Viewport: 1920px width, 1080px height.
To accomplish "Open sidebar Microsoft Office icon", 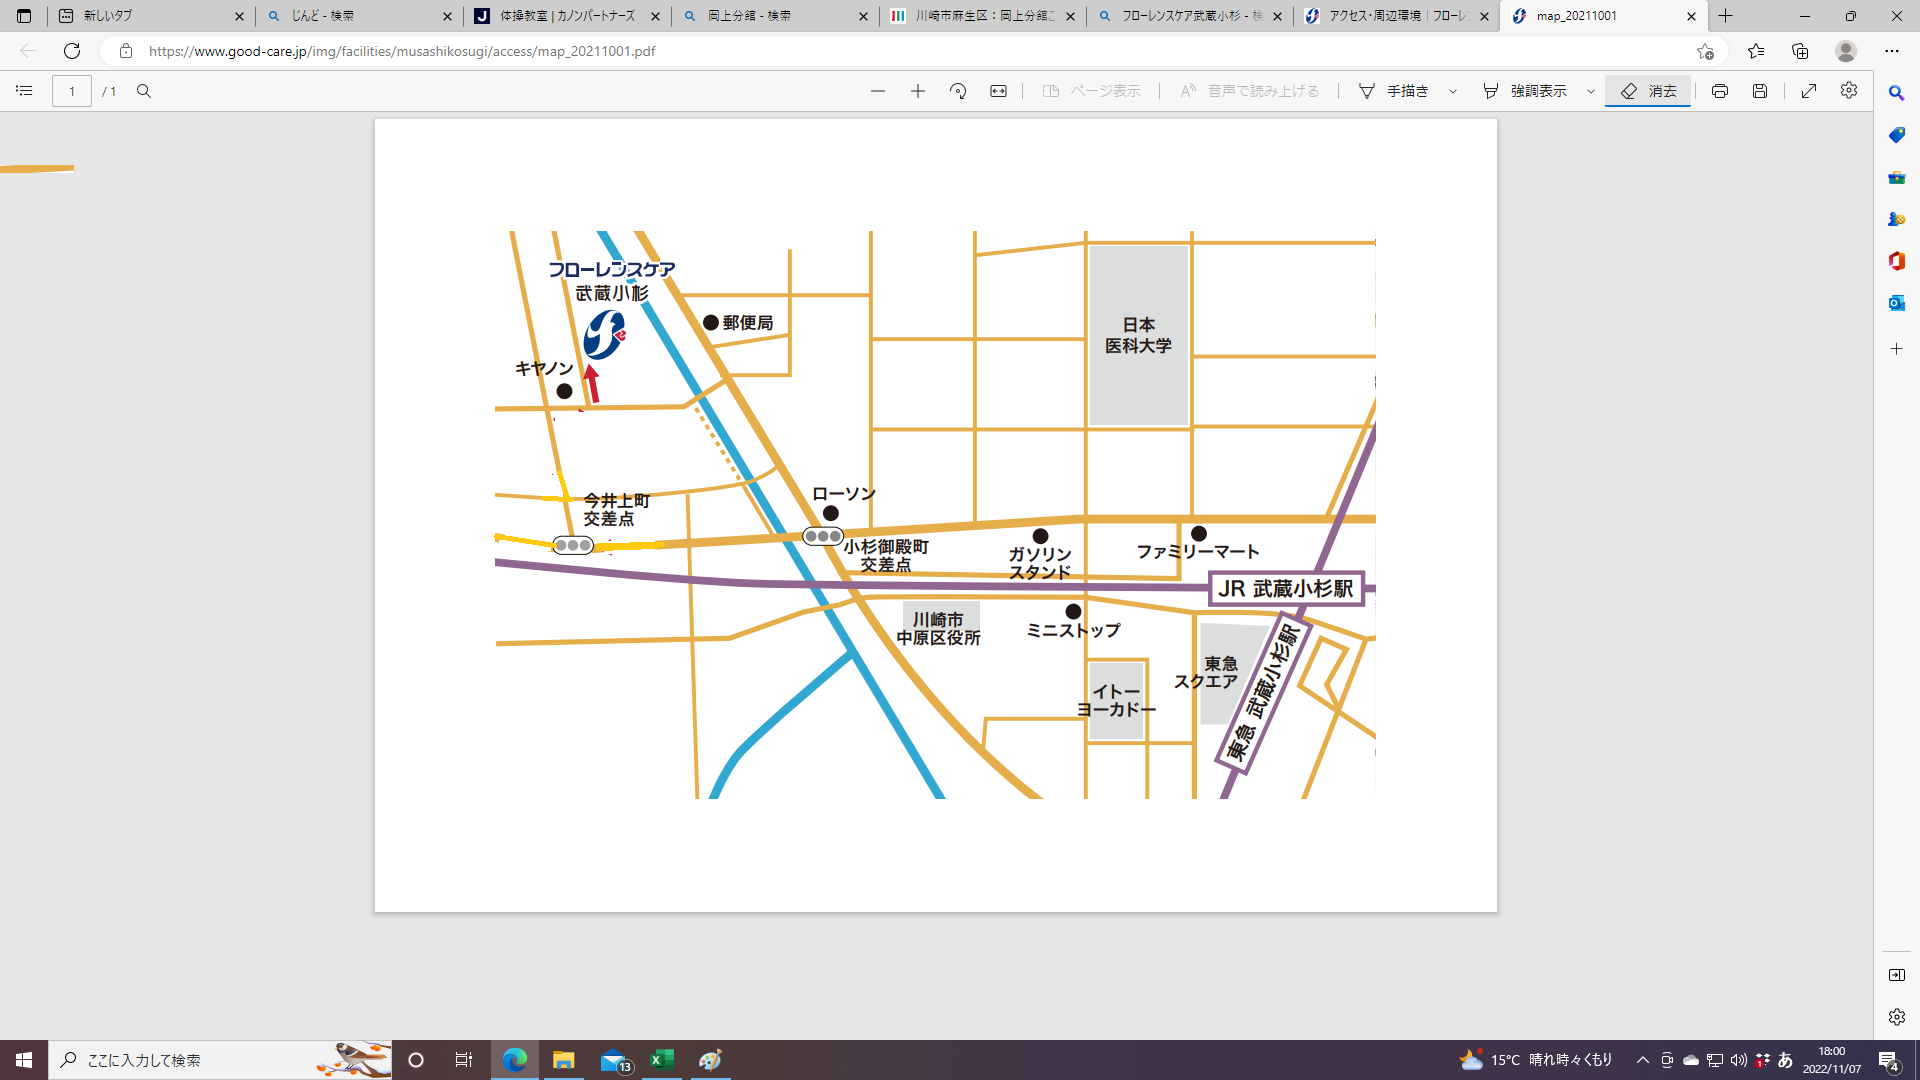I will (x=1896, y=261).
